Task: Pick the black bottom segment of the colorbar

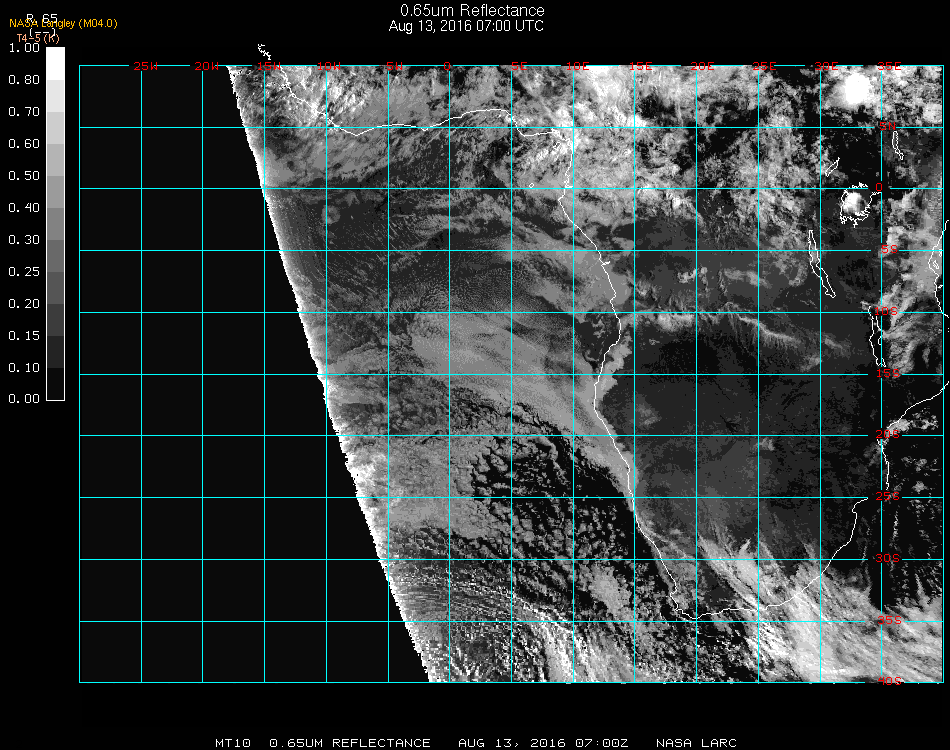Action: 55,383
